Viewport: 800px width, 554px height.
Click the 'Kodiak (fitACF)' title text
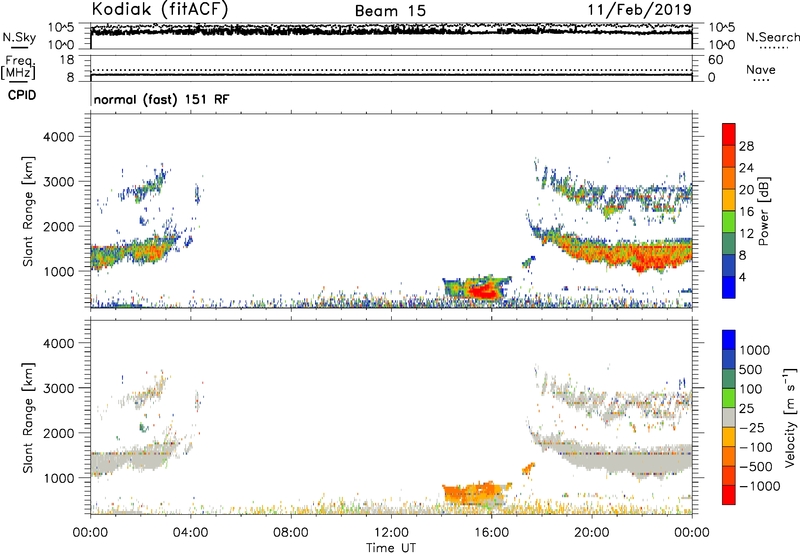tap(160, 9)
